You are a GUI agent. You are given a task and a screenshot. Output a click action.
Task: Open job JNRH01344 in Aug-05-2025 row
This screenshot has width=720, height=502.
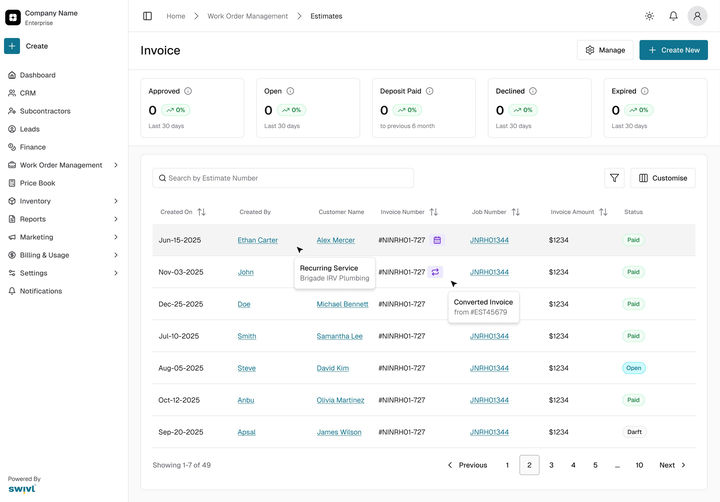point(489,368)
